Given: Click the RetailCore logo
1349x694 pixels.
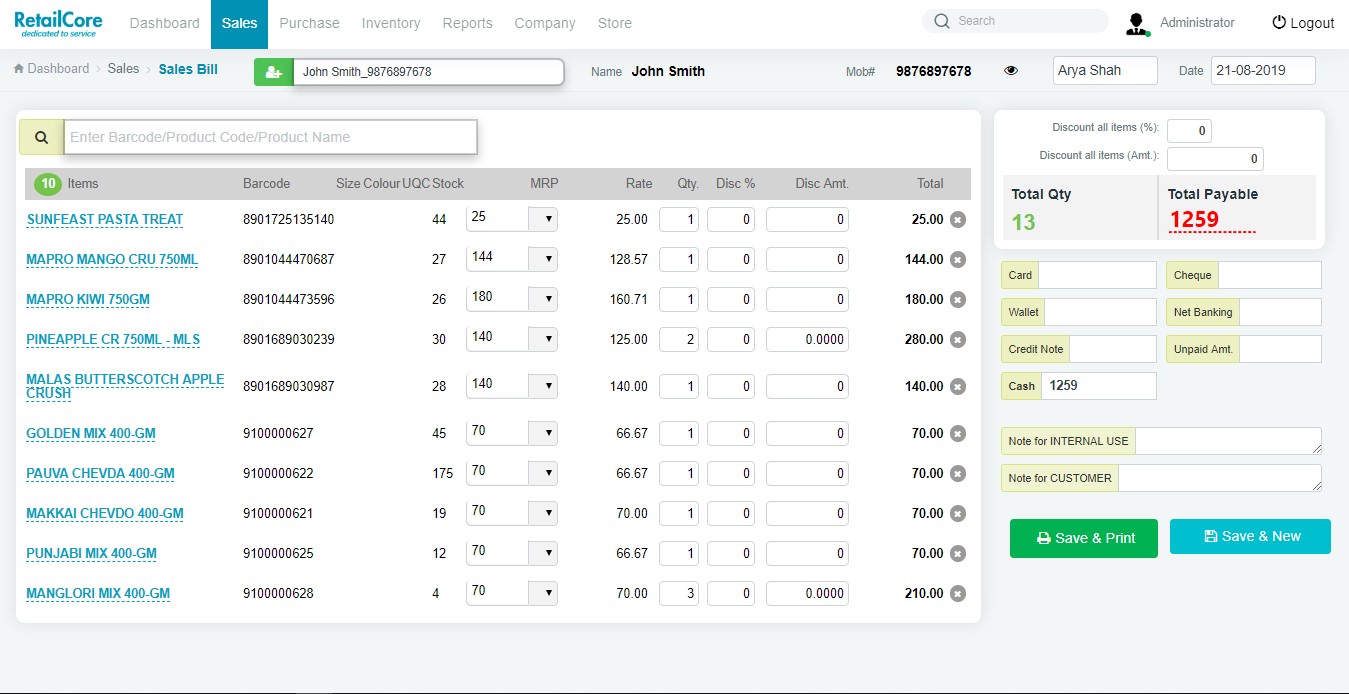Looking at the screenshot, I should tap(58, 23).
